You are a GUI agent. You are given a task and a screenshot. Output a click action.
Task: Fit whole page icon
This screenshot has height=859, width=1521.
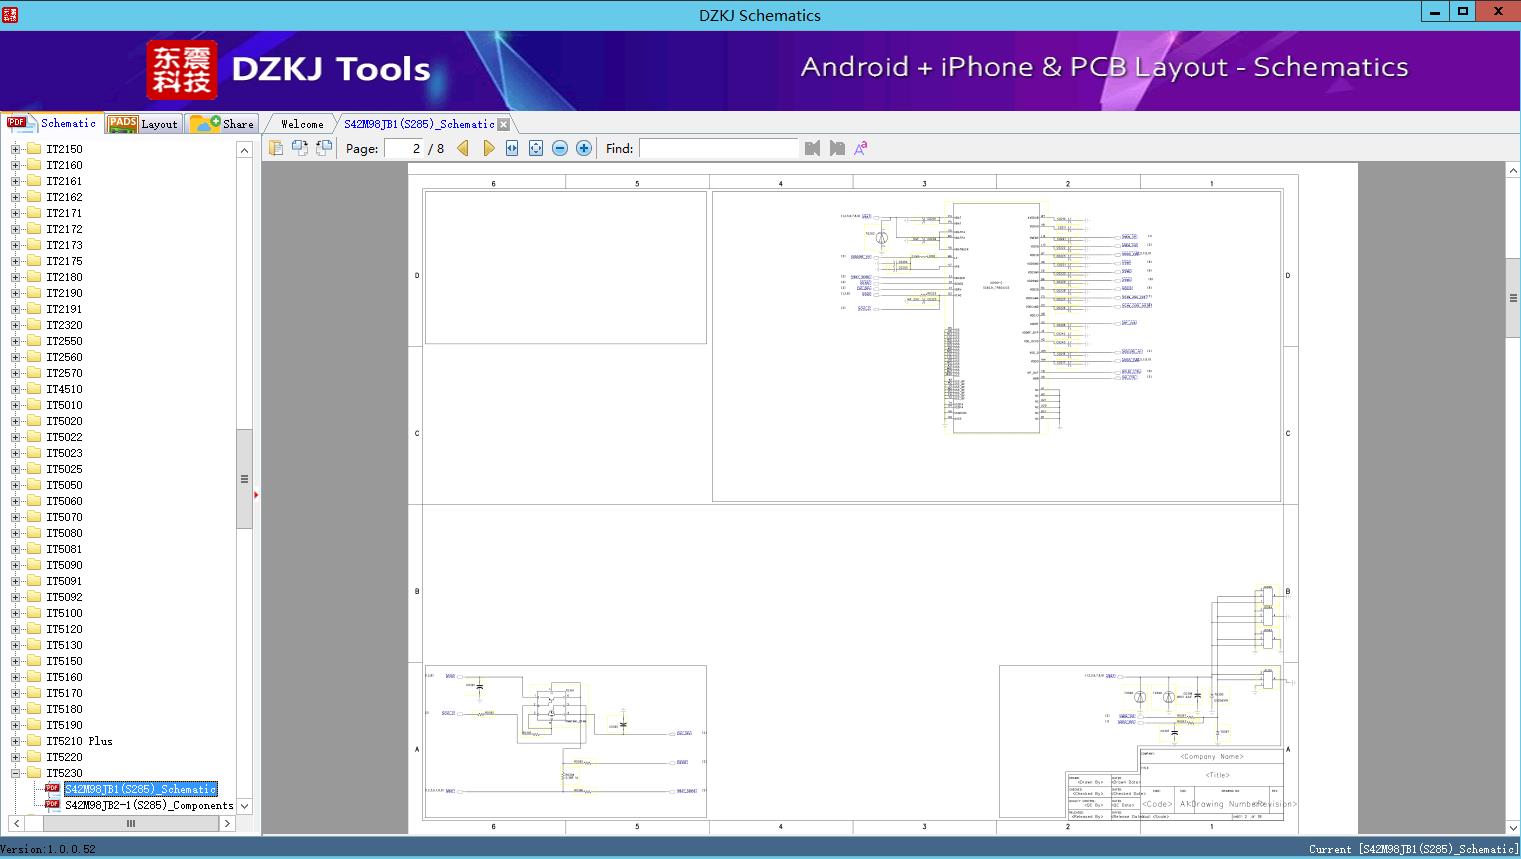click(536, 148)
